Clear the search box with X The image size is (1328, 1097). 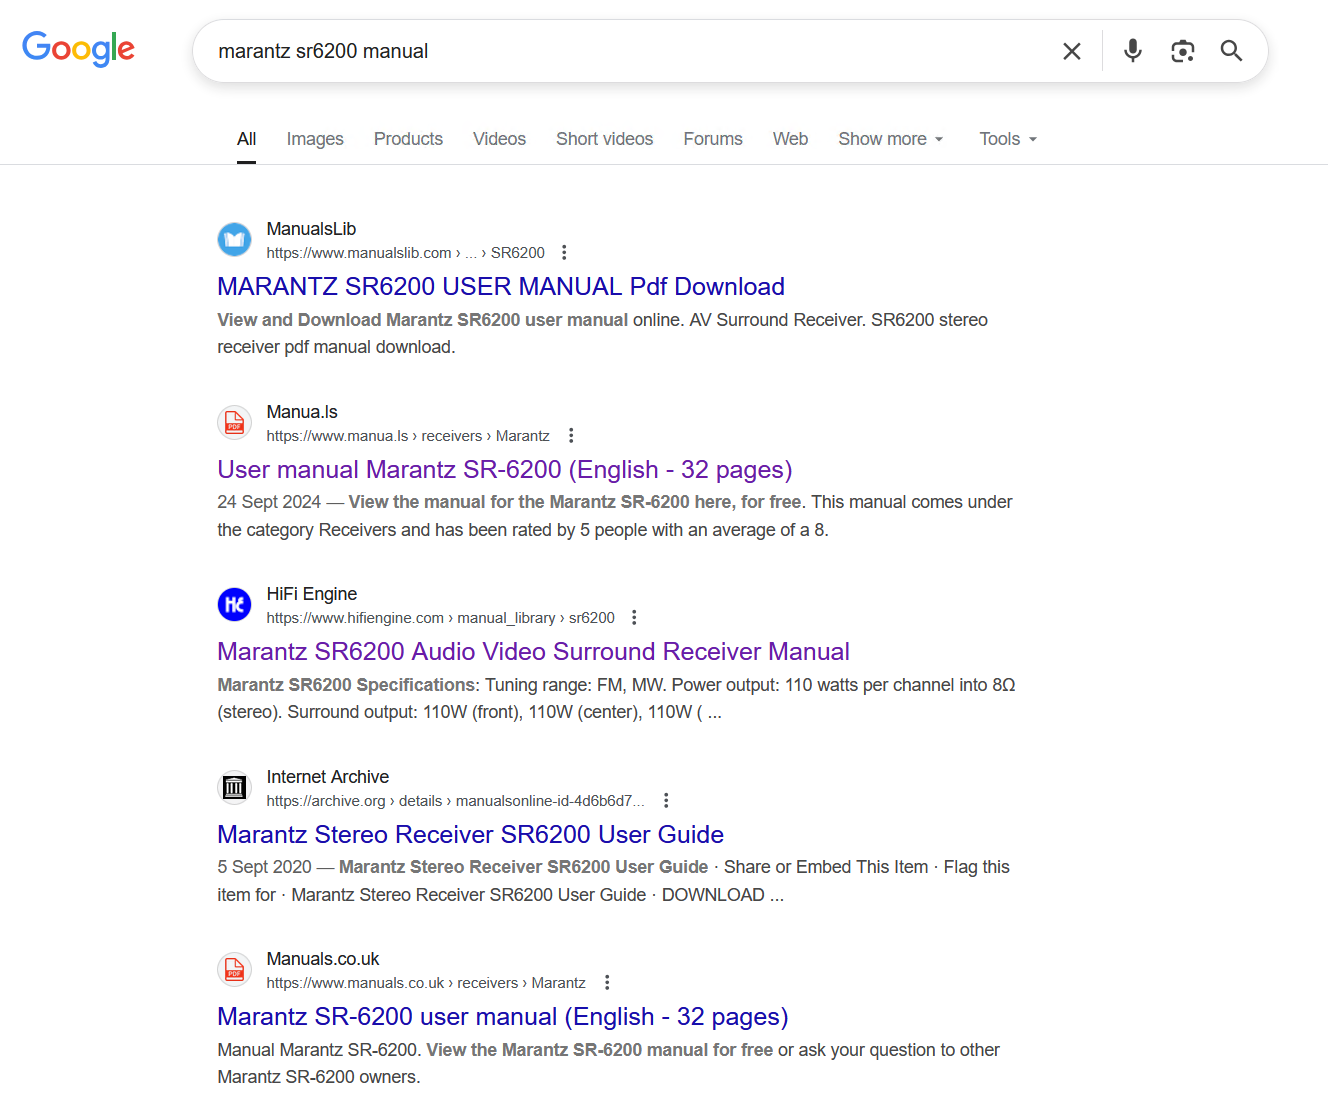coord(1071,51)
